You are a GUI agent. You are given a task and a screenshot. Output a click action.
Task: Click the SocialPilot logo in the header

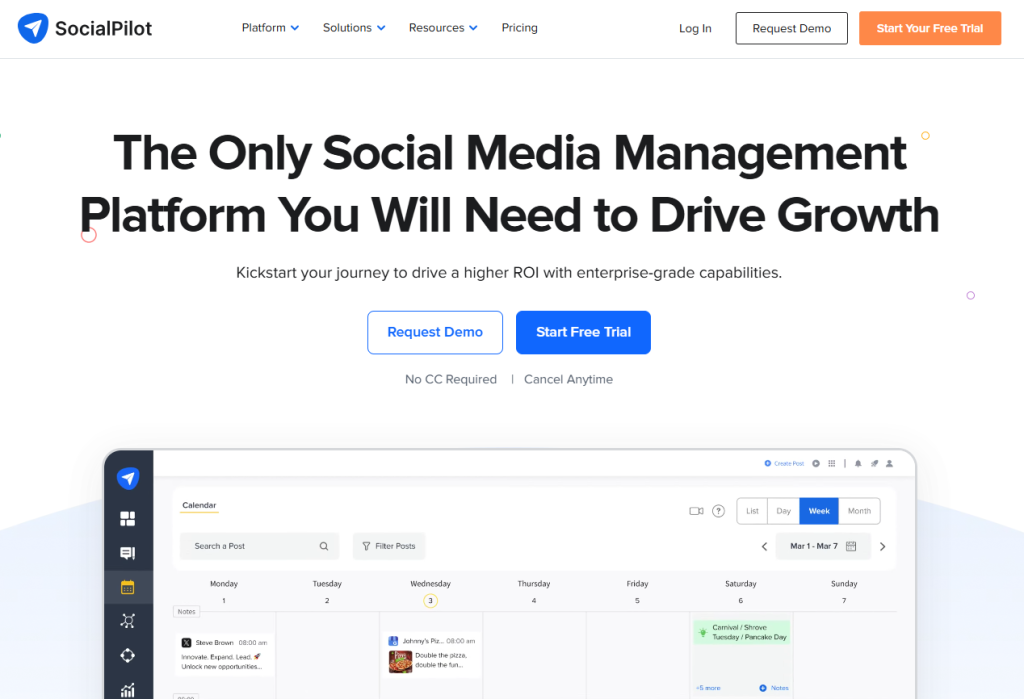[84, 28]
